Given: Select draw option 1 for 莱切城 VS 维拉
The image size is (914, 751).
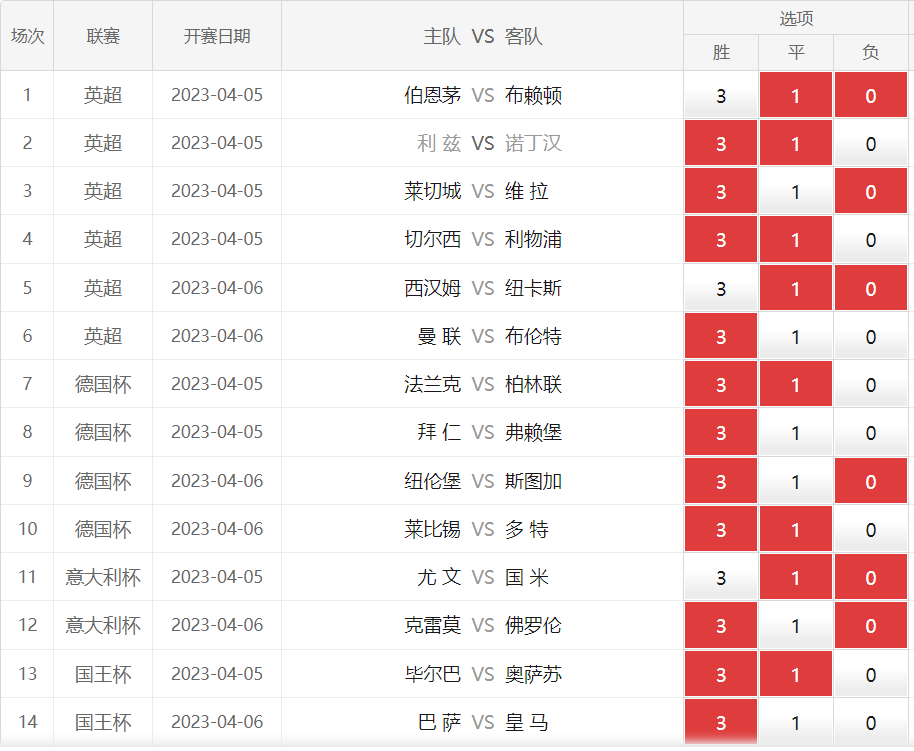Looking at the screenshot, I should pos(796,191).
